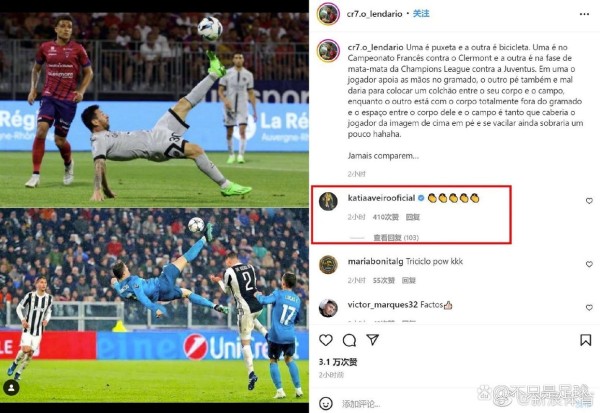This screenshot has height=413, width=600.
Task: Open the katiaaveirooficial username link
Action: click(x=381, y=198)
